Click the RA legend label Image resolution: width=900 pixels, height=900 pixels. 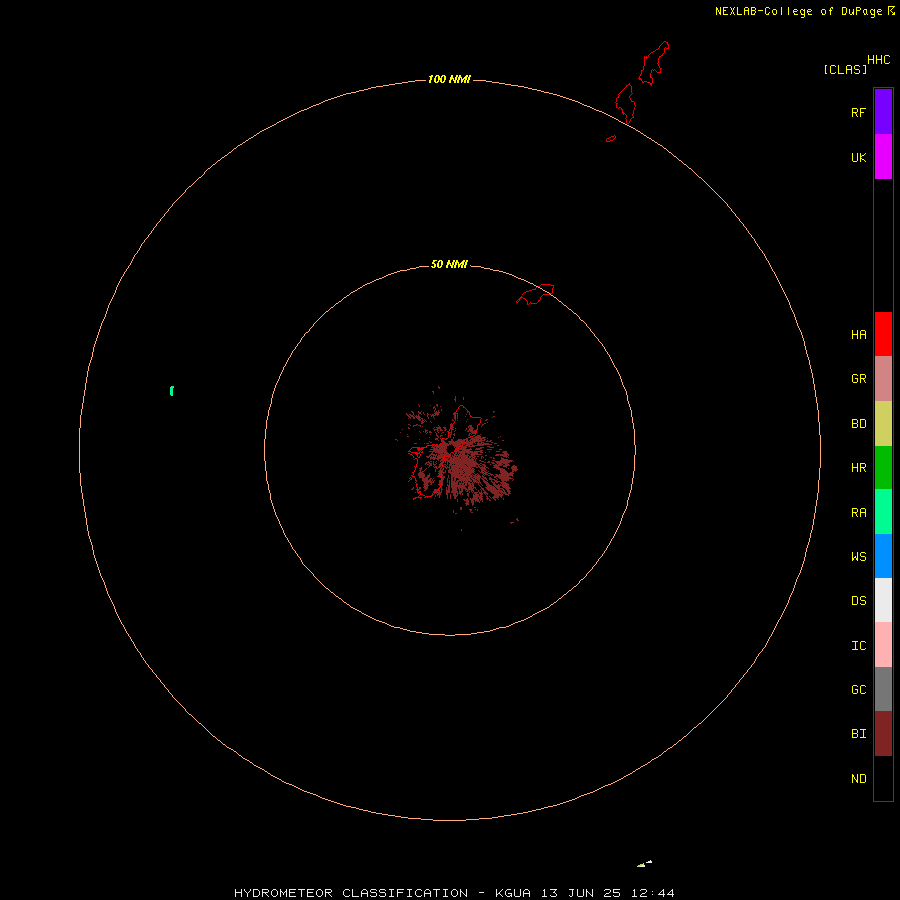[858, 513]
